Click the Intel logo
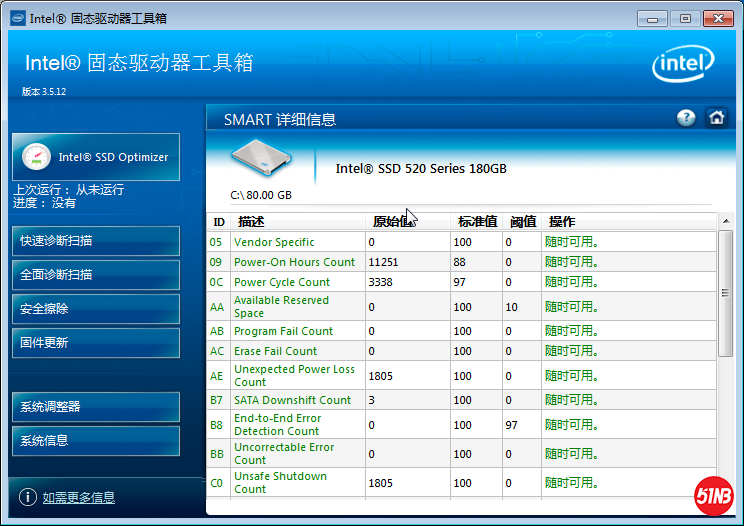 coord(685,65)
